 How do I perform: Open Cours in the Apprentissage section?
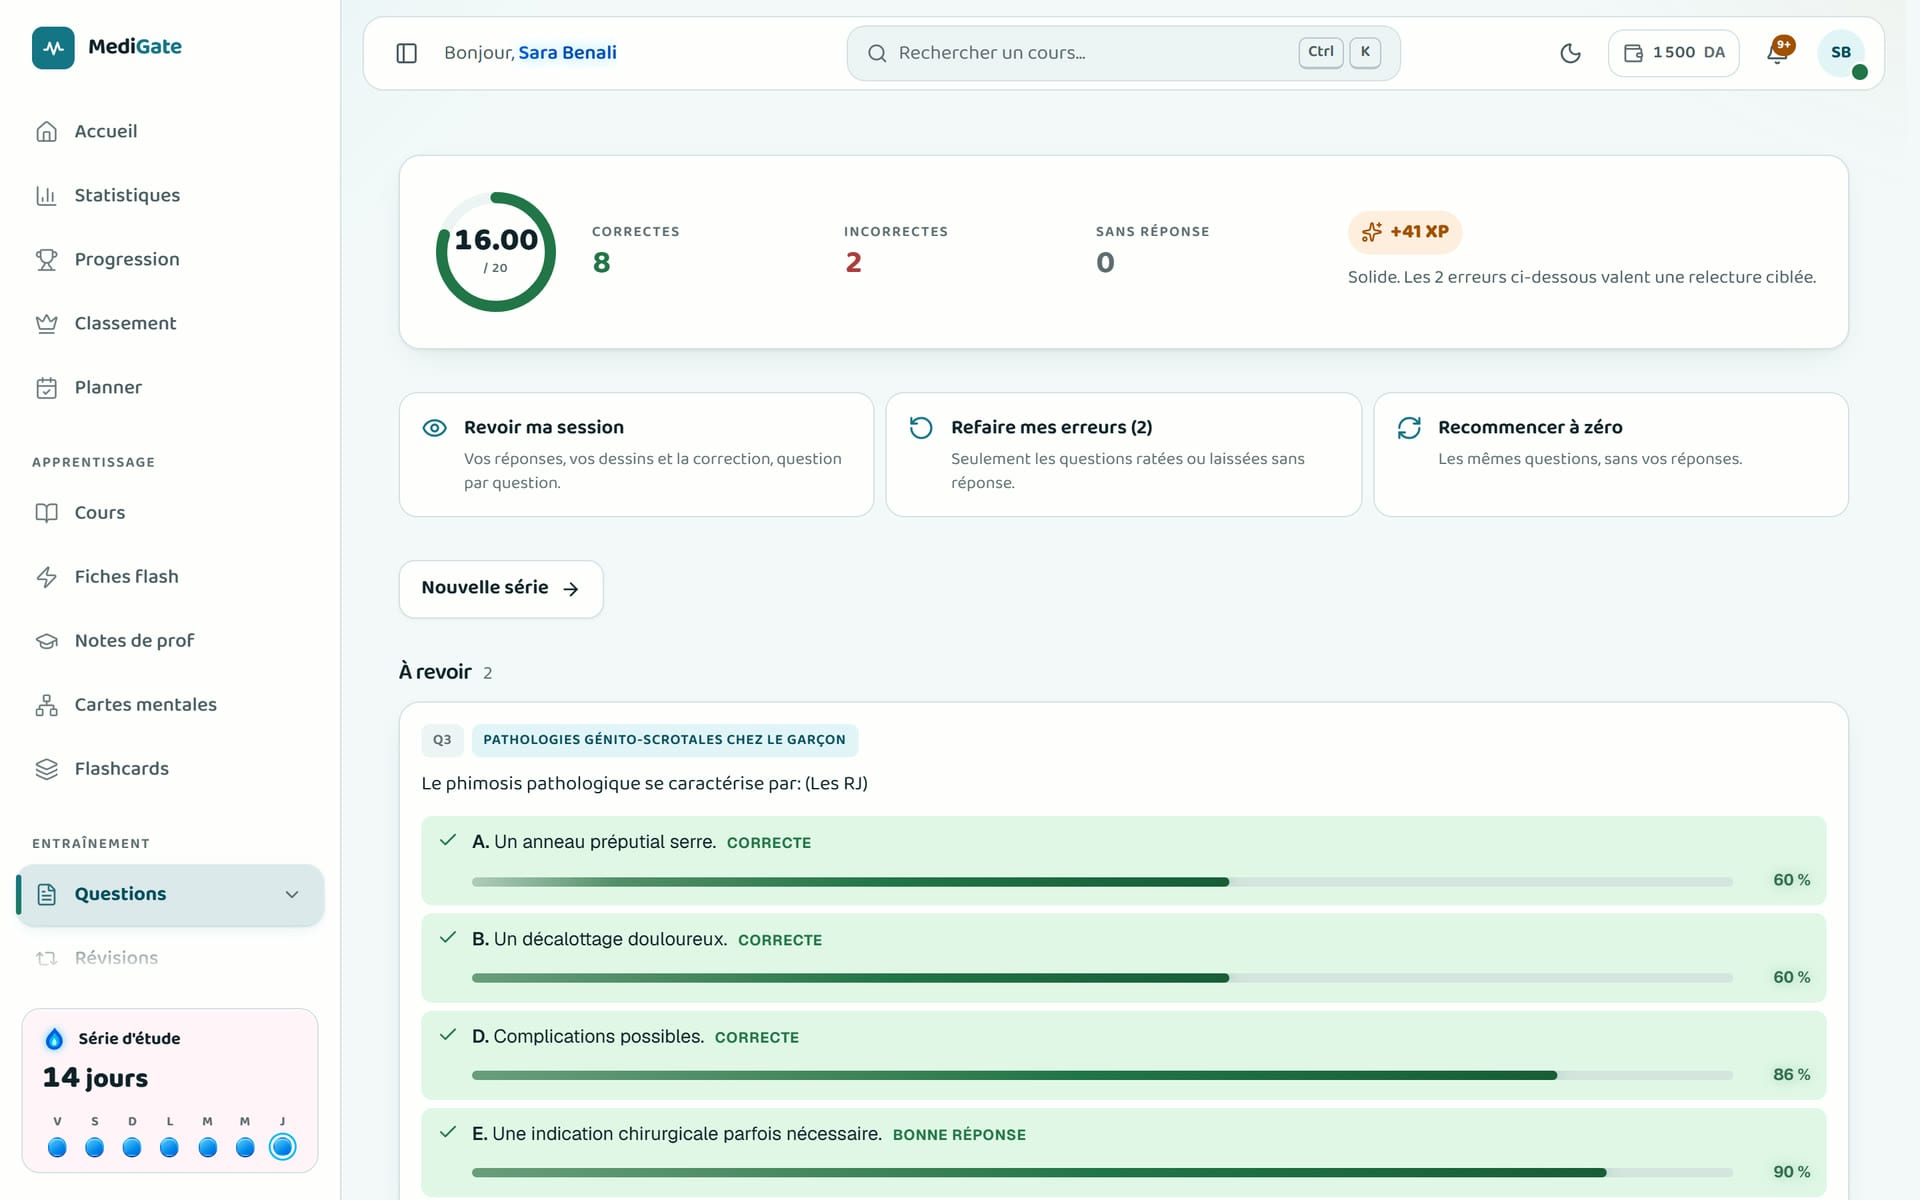click(x=170, y=512)
